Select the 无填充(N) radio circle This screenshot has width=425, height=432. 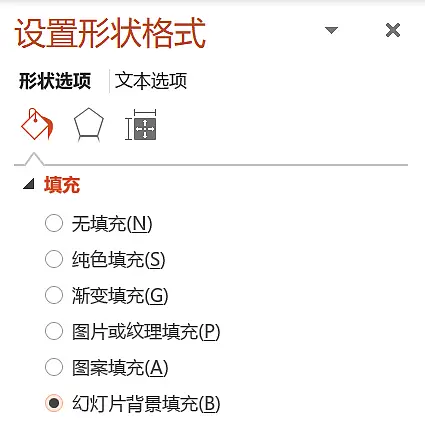(x=54, y=223)
